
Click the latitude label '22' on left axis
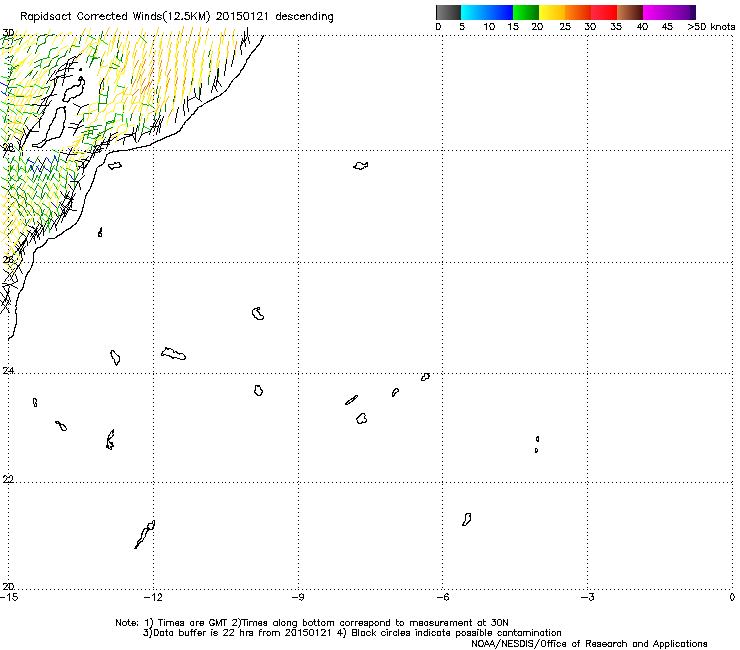(8, 479)
